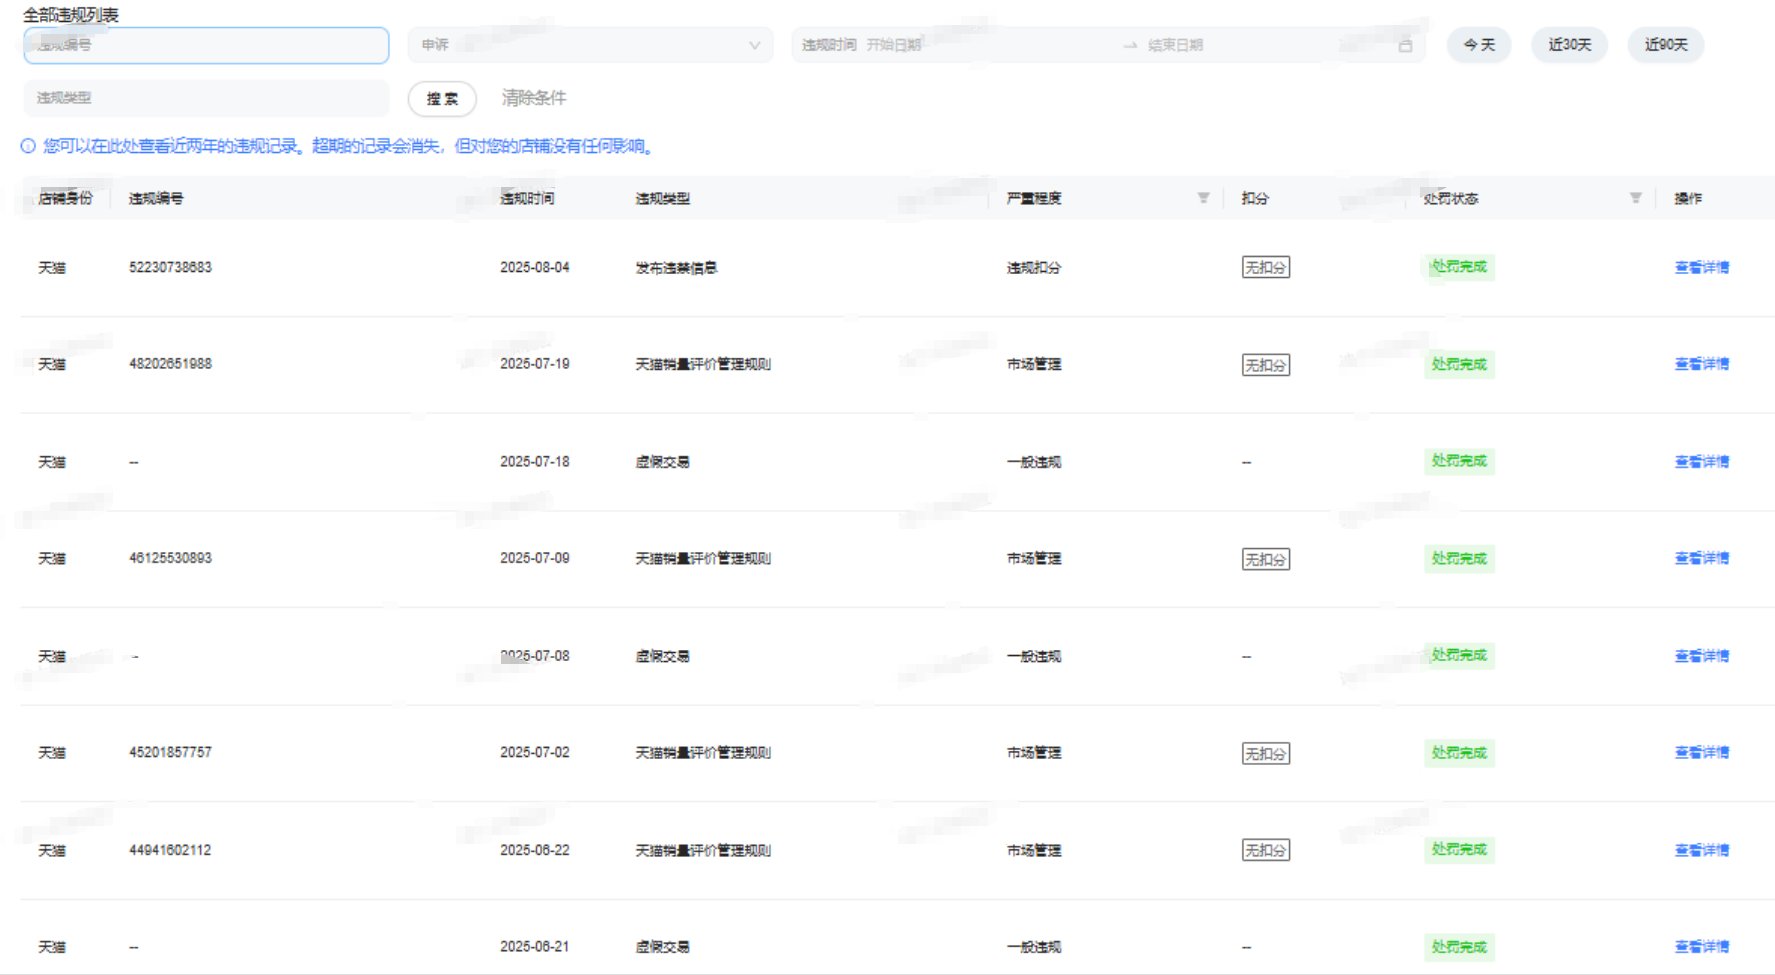The width and height of the screenshot is (1775, 975).
Task: Click the 违规编号 search input field
Action: pyautogui.click(x=206, y=45)
